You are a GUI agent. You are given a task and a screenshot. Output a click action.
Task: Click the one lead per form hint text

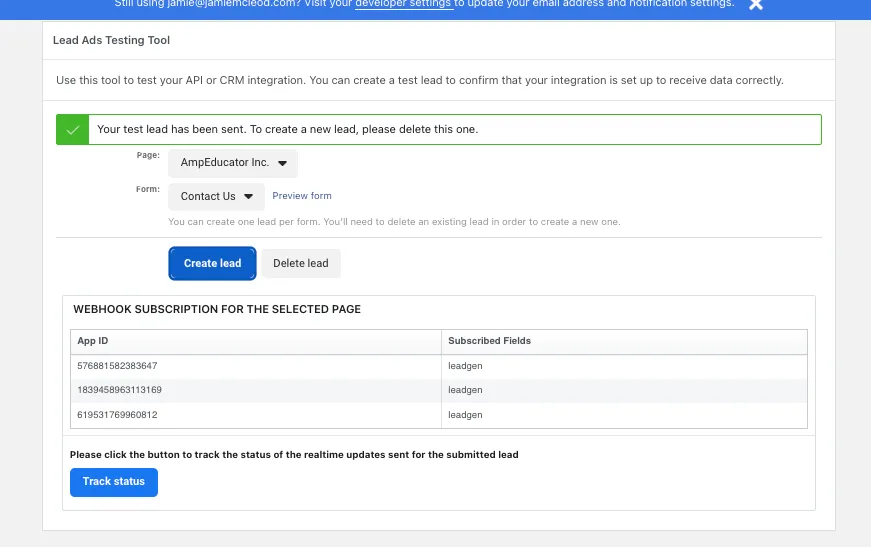(x=394, y=222)
